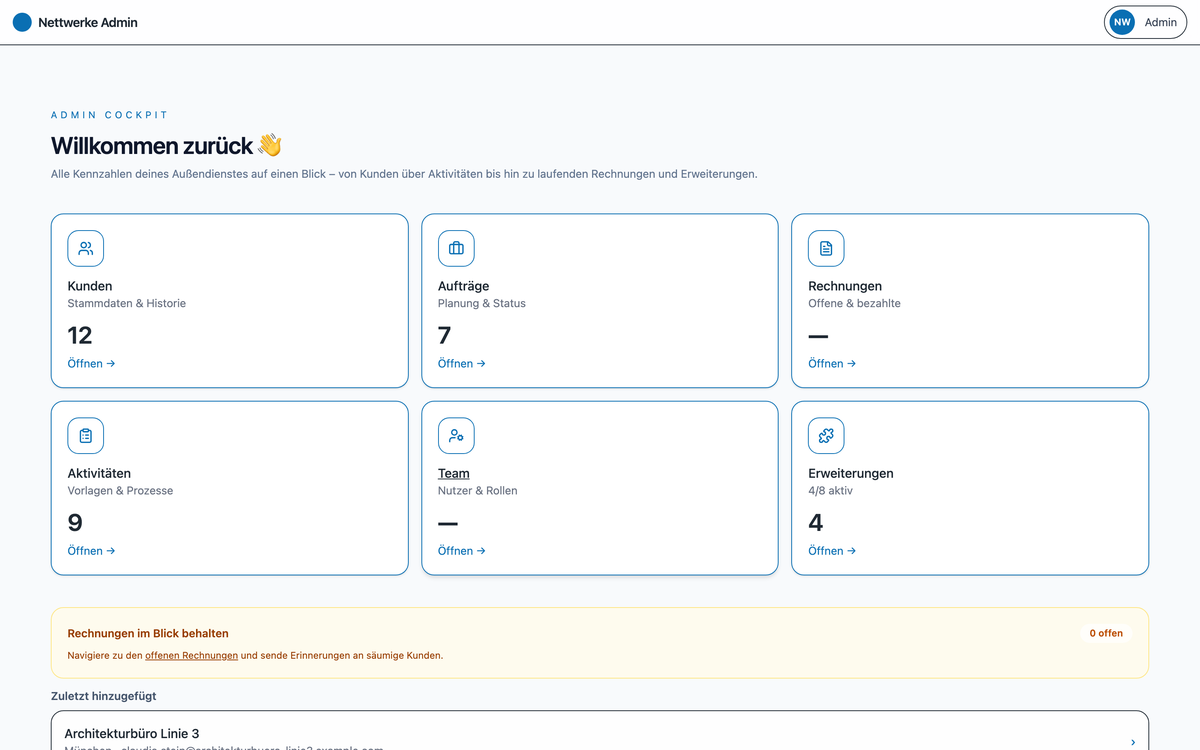1200x750 pixels.
Task: Click the Kunden people icon
Action: coord(86,248)
